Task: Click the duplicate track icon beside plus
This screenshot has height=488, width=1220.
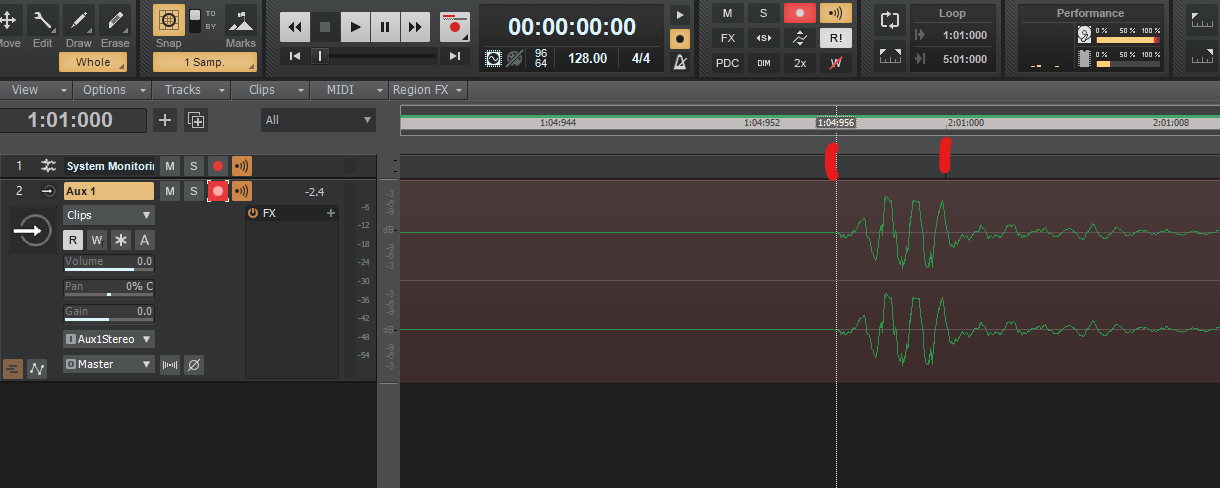Action: point(196,120)
